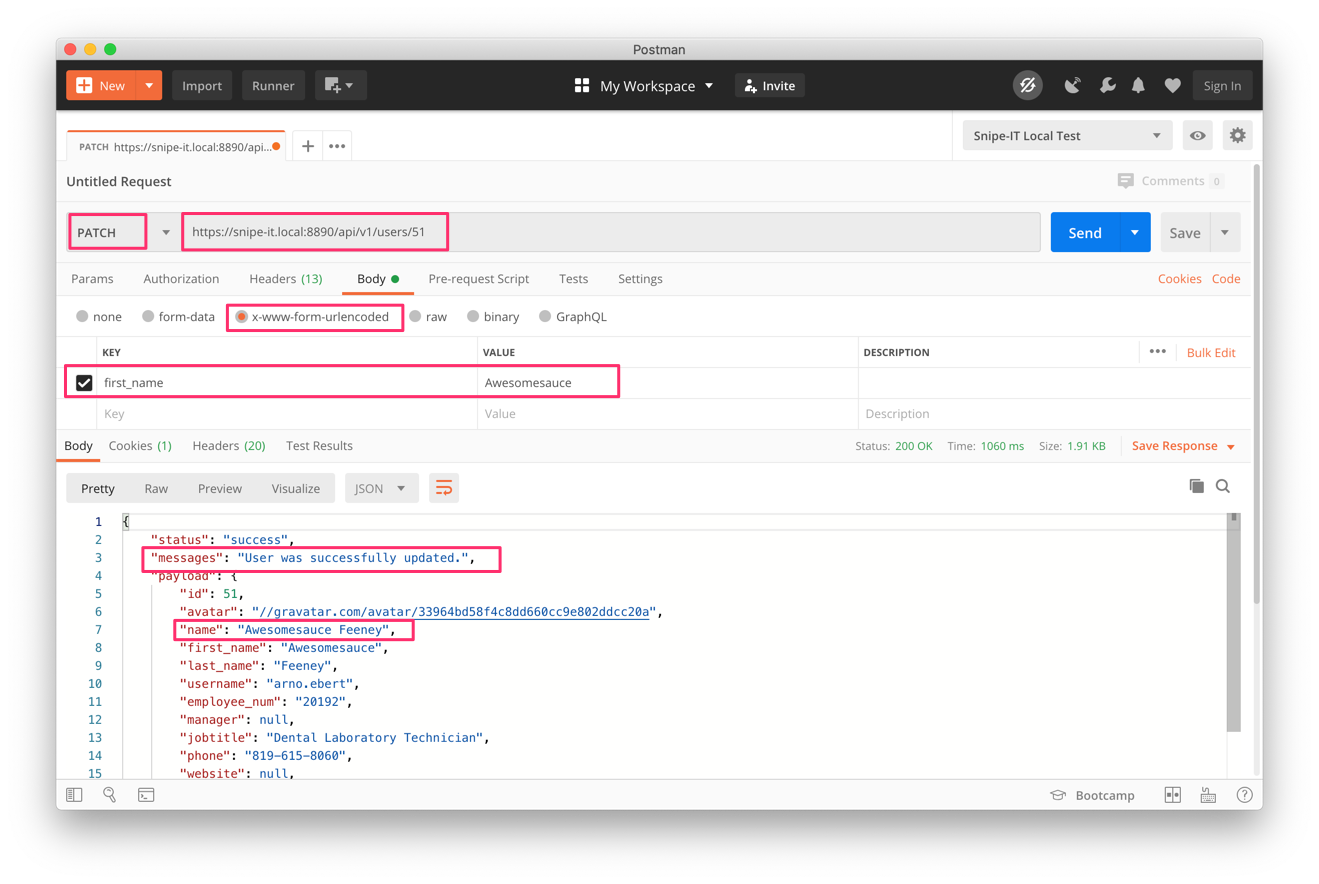The height and width of the screenshot is (884, 1319).
Task: Expand the Send dropdown arrow
Action: [x=1135, y=232]
